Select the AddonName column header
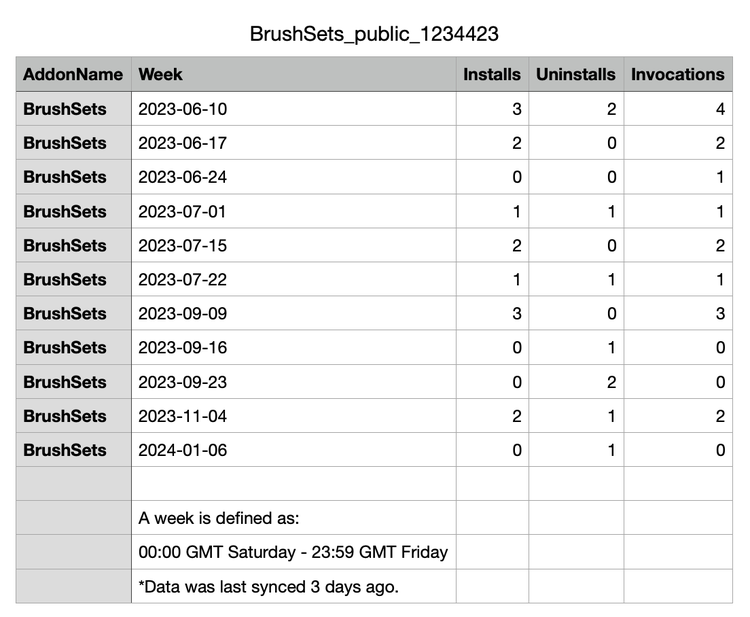Viewport: 750px width, 617px height. pos(73,74)
